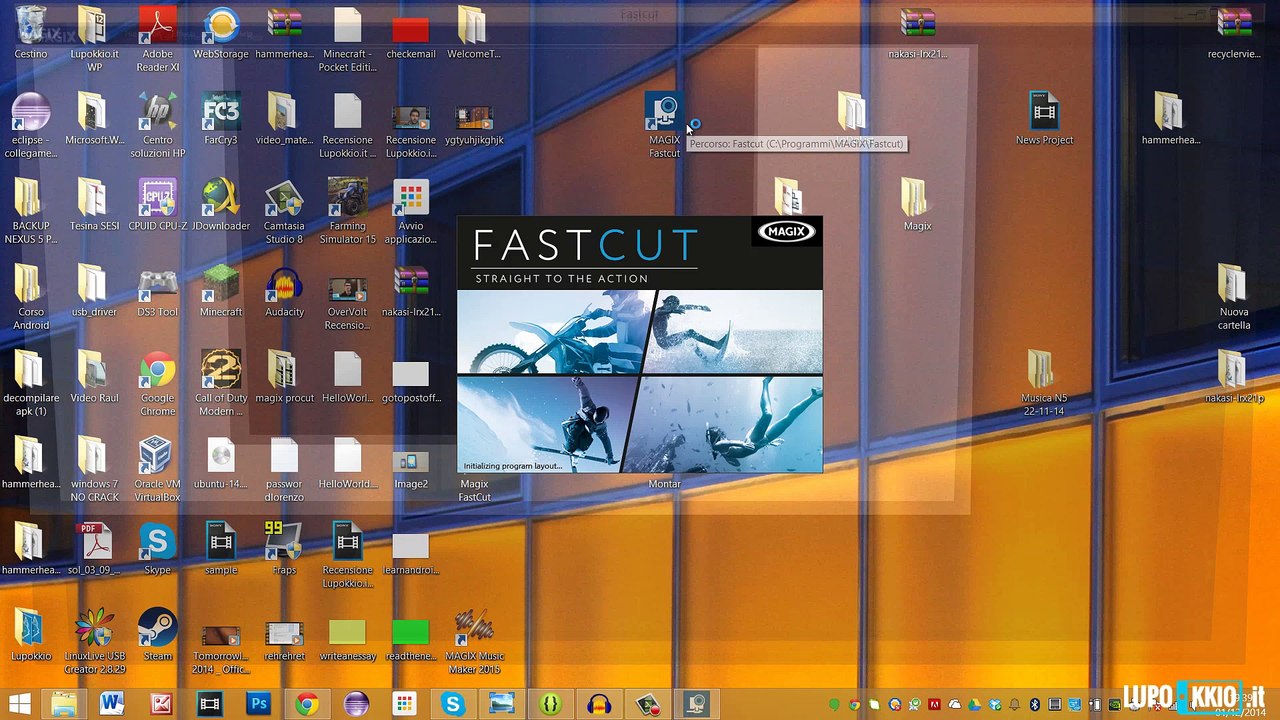Select the learnandroi... file
Viewport: 1280px width, 720px height.
coord(410,548)
